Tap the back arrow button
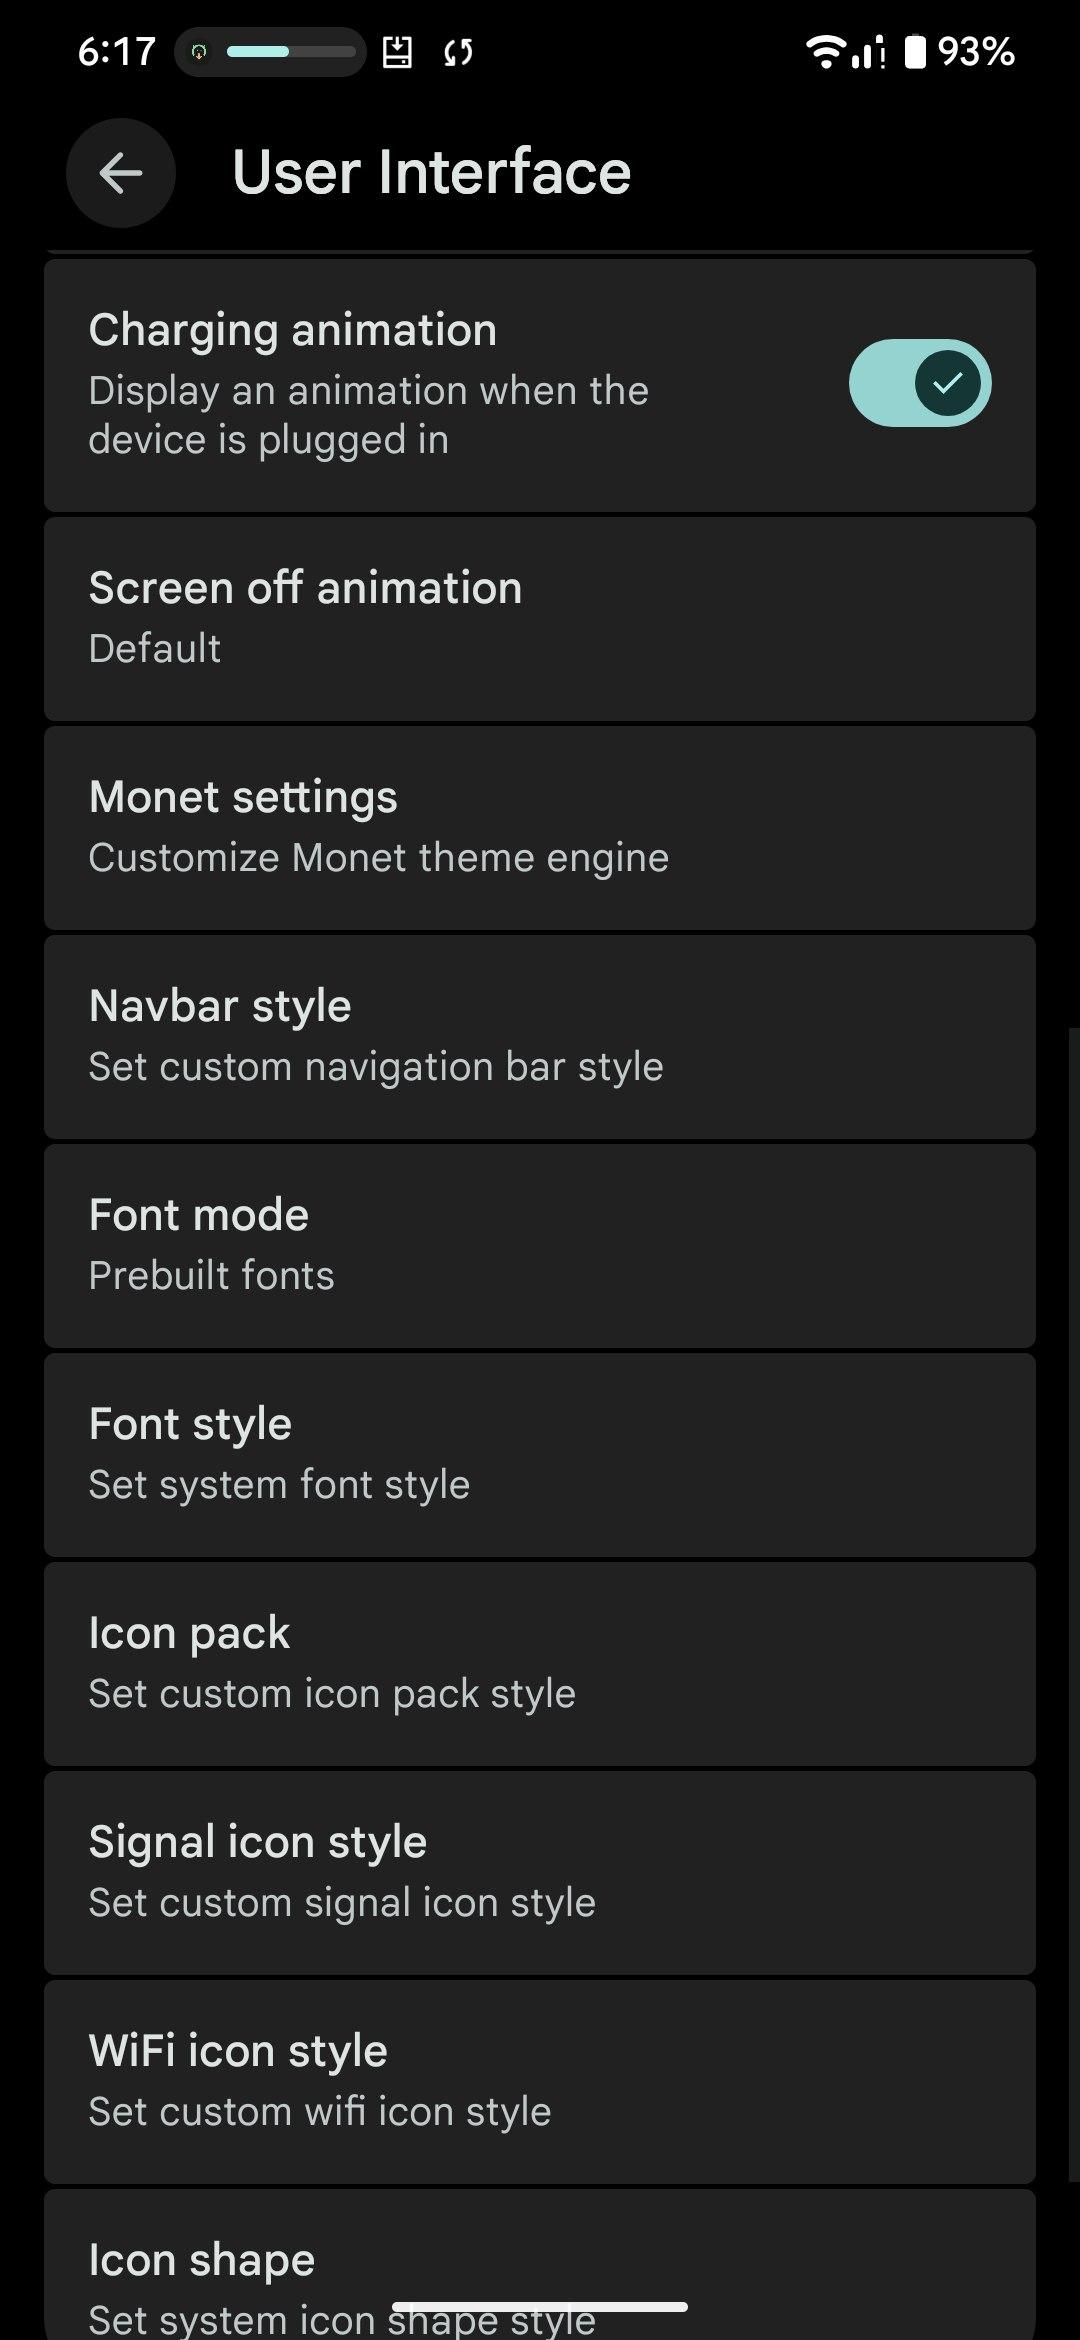 121,173
